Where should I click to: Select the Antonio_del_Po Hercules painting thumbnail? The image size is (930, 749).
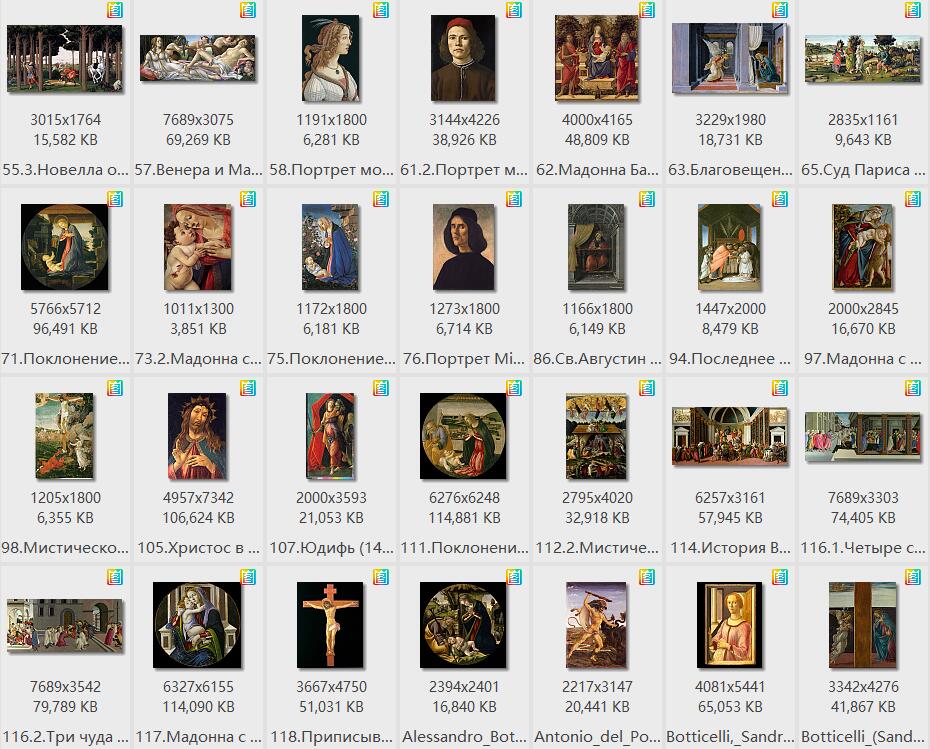point(596,625)
